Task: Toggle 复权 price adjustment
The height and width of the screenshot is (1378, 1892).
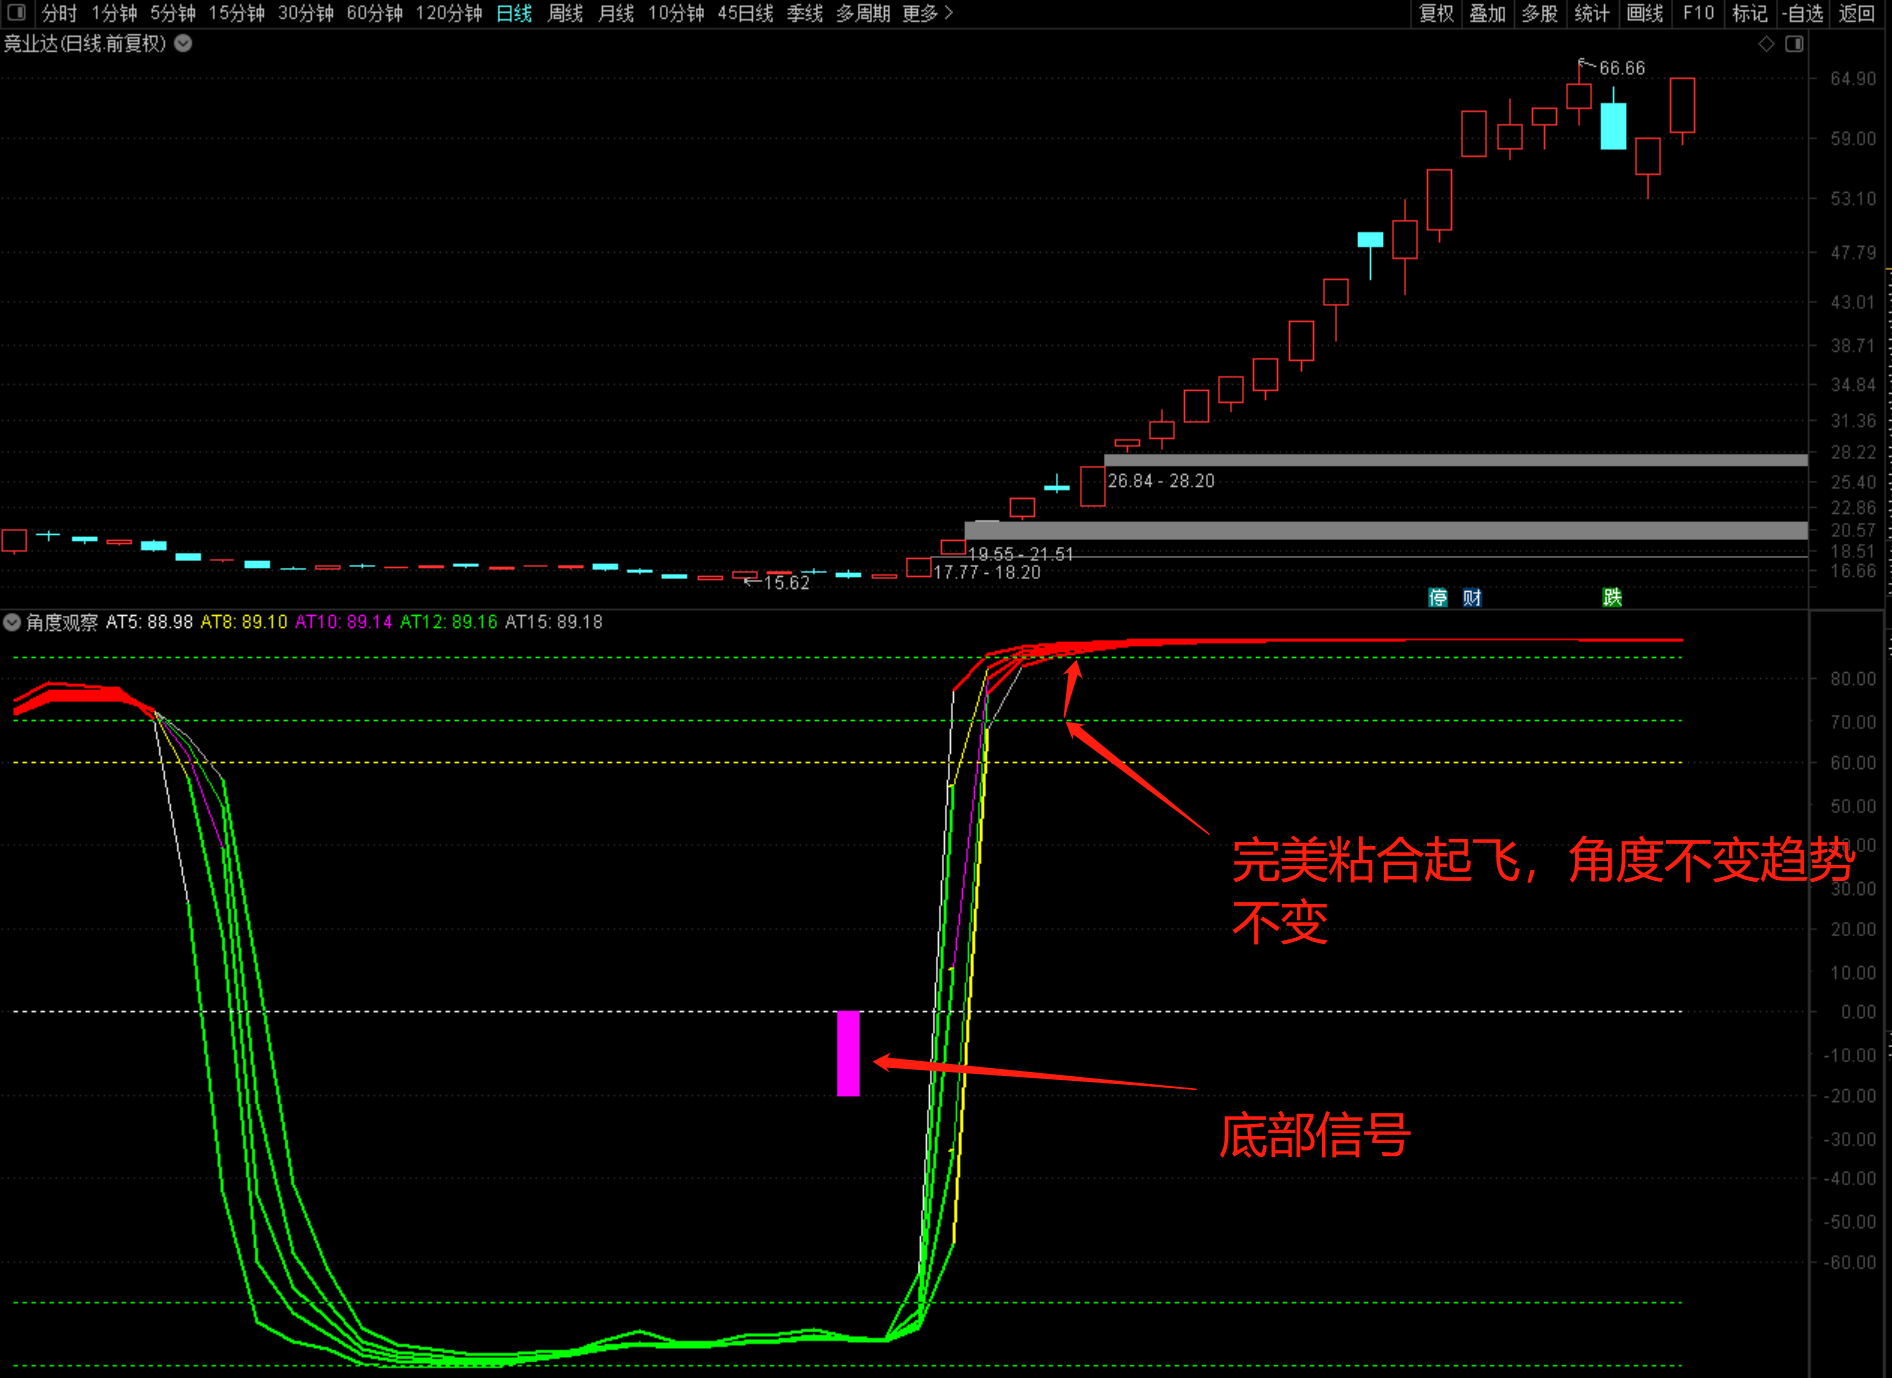Action: tap(1436, 13)
